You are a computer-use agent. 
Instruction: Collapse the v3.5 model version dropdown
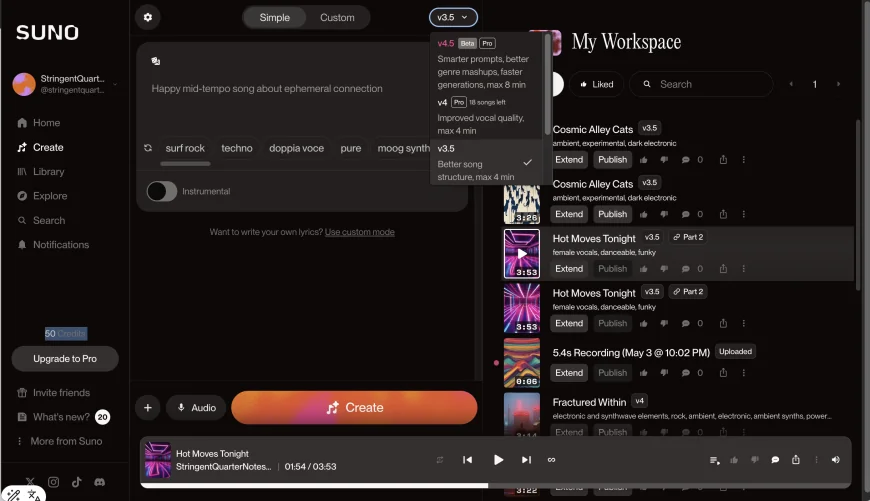[x=453, y=17]
